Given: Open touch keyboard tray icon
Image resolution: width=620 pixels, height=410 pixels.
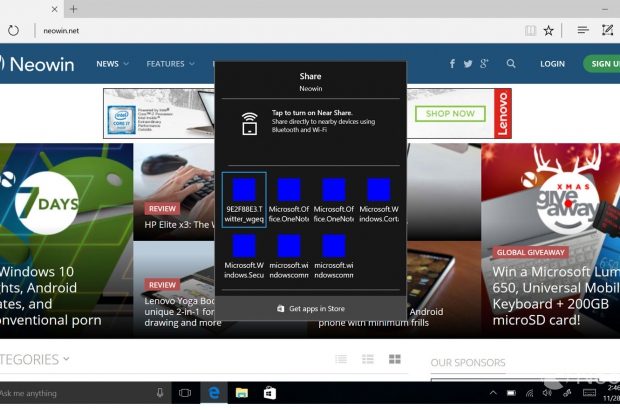Looking at the screenshot, I should point(590,393).
